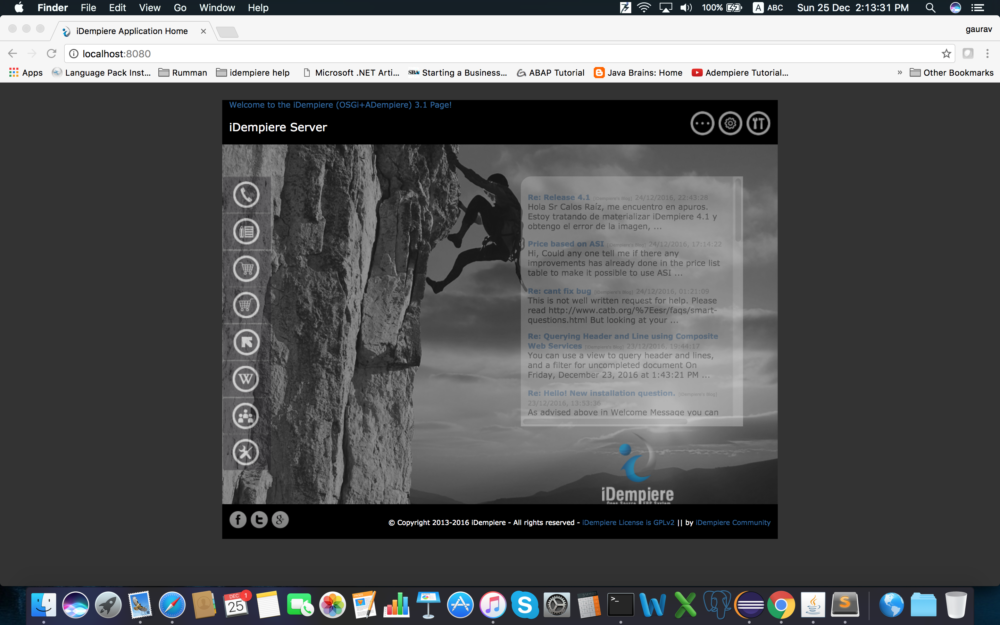Viewport: 1000px width, 625px height.
Task: Select the iDempiere Application Home tab
Action: [x=133, y=31]
